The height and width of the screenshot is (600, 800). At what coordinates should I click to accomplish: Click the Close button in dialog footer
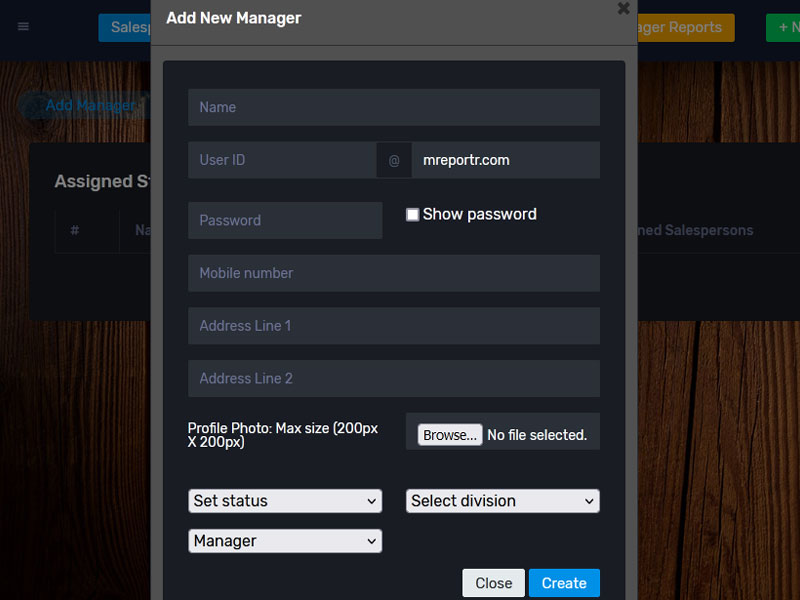(x=493, y=583)
